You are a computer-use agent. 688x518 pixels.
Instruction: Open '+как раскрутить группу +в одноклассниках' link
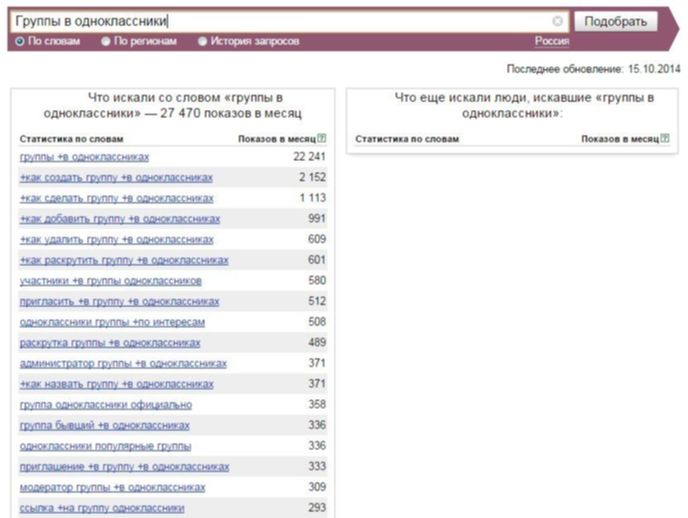click(124, 260)
